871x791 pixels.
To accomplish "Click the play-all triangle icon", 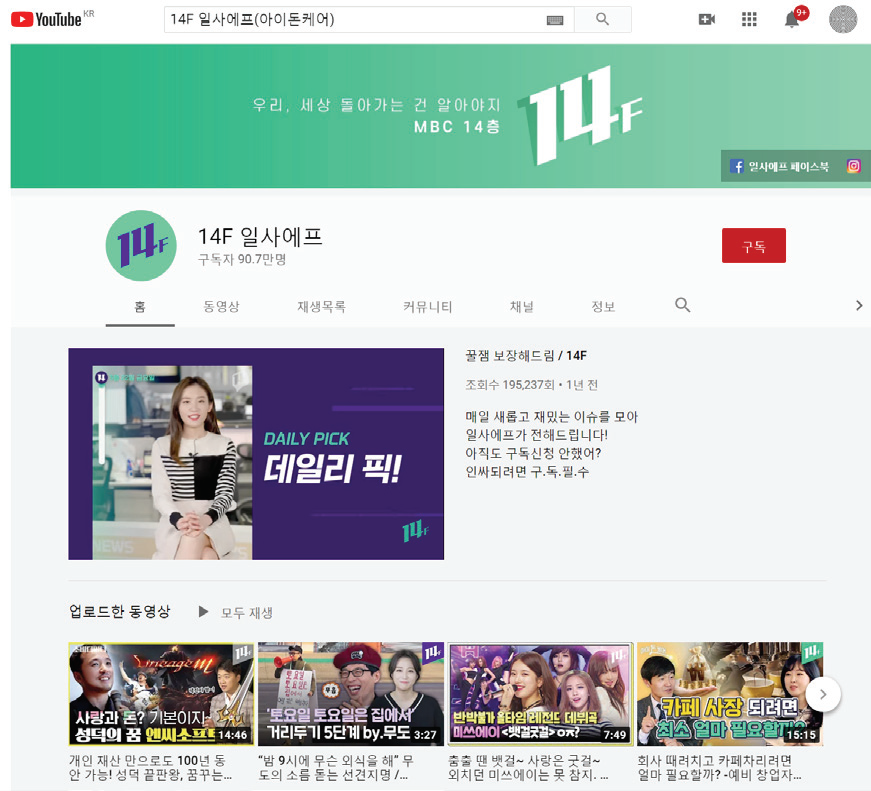I will click(x=203, y=612).
